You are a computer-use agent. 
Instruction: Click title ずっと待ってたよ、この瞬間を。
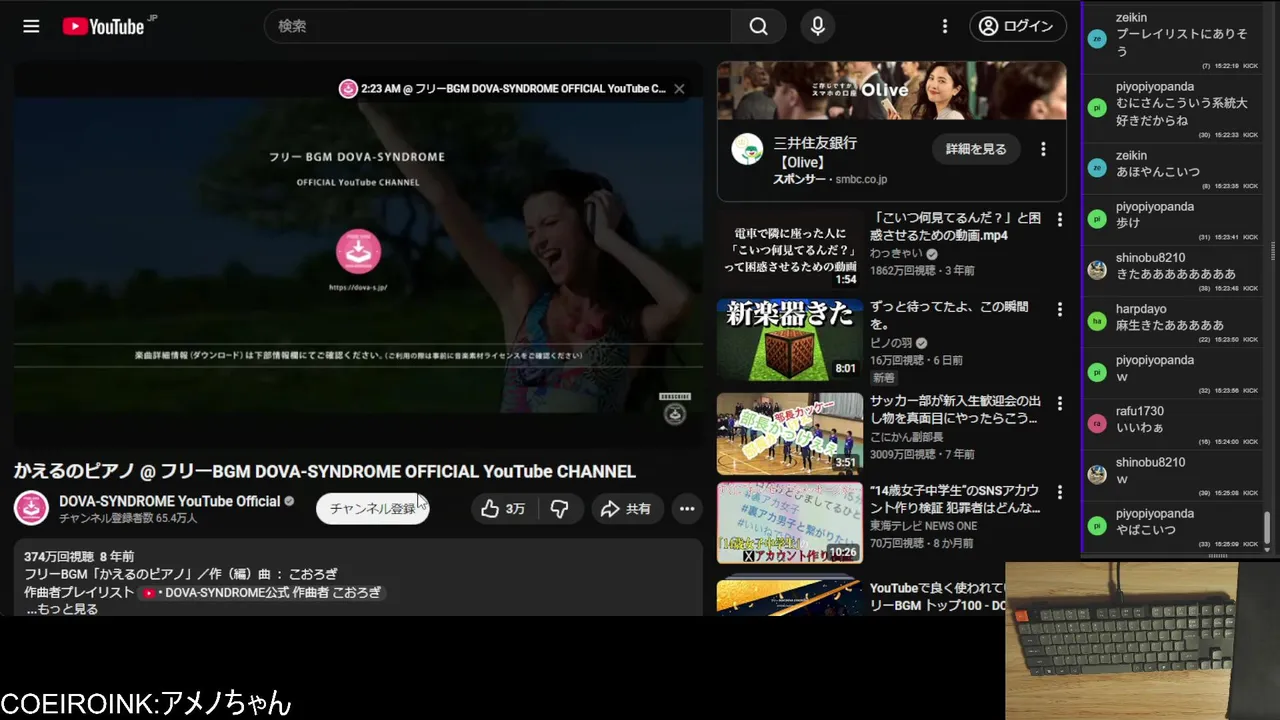pos(949,315)
